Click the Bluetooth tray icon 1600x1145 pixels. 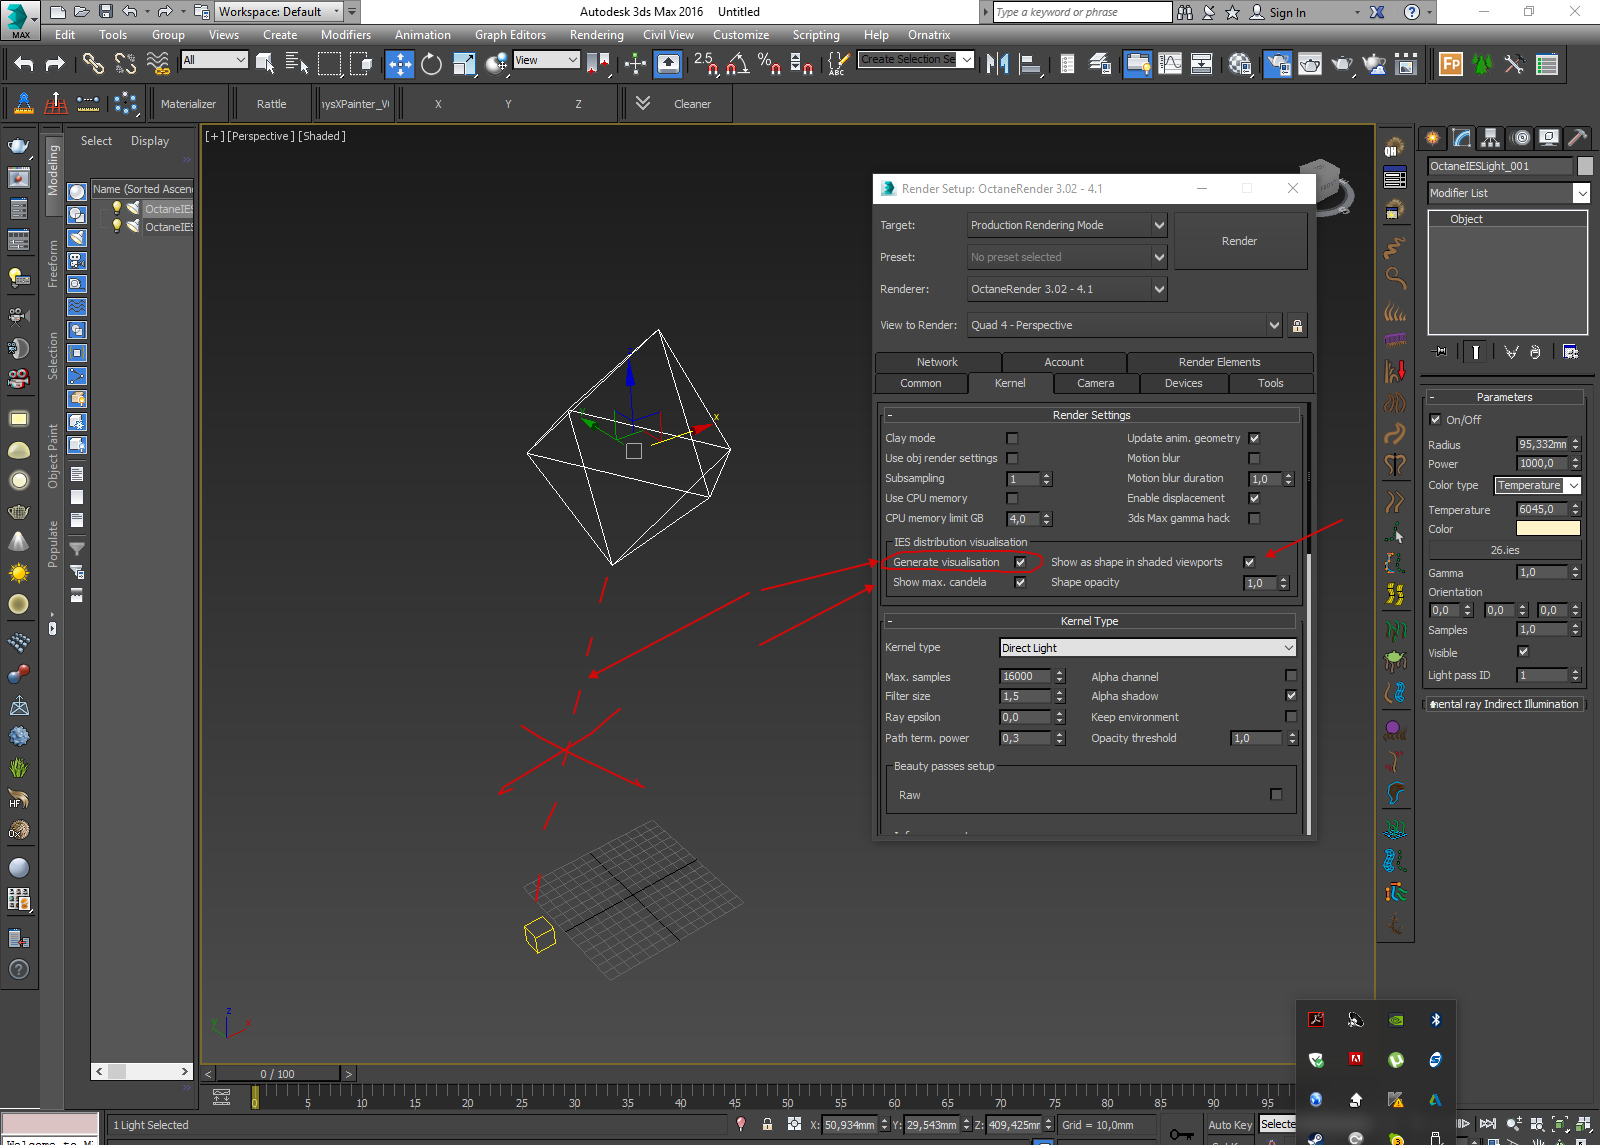[1435, 1020]
